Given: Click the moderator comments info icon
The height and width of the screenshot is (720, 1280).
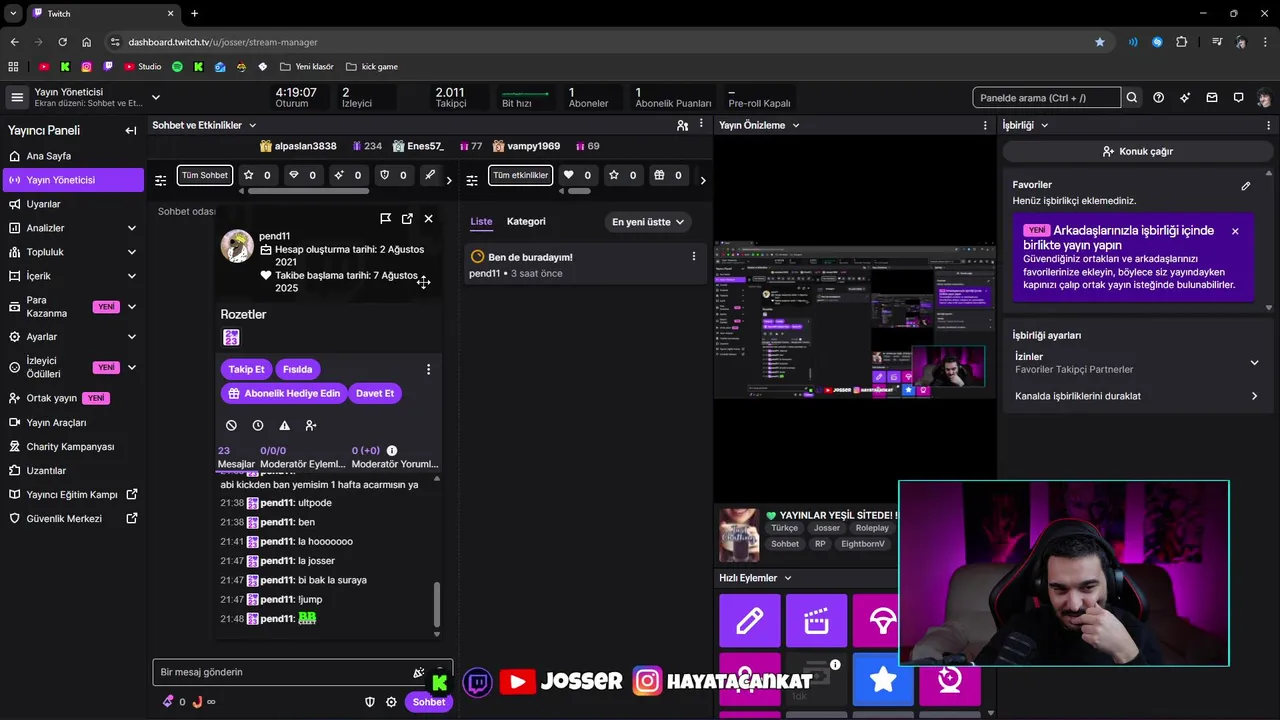Looking at the screenshot, I should click(392, 451).
